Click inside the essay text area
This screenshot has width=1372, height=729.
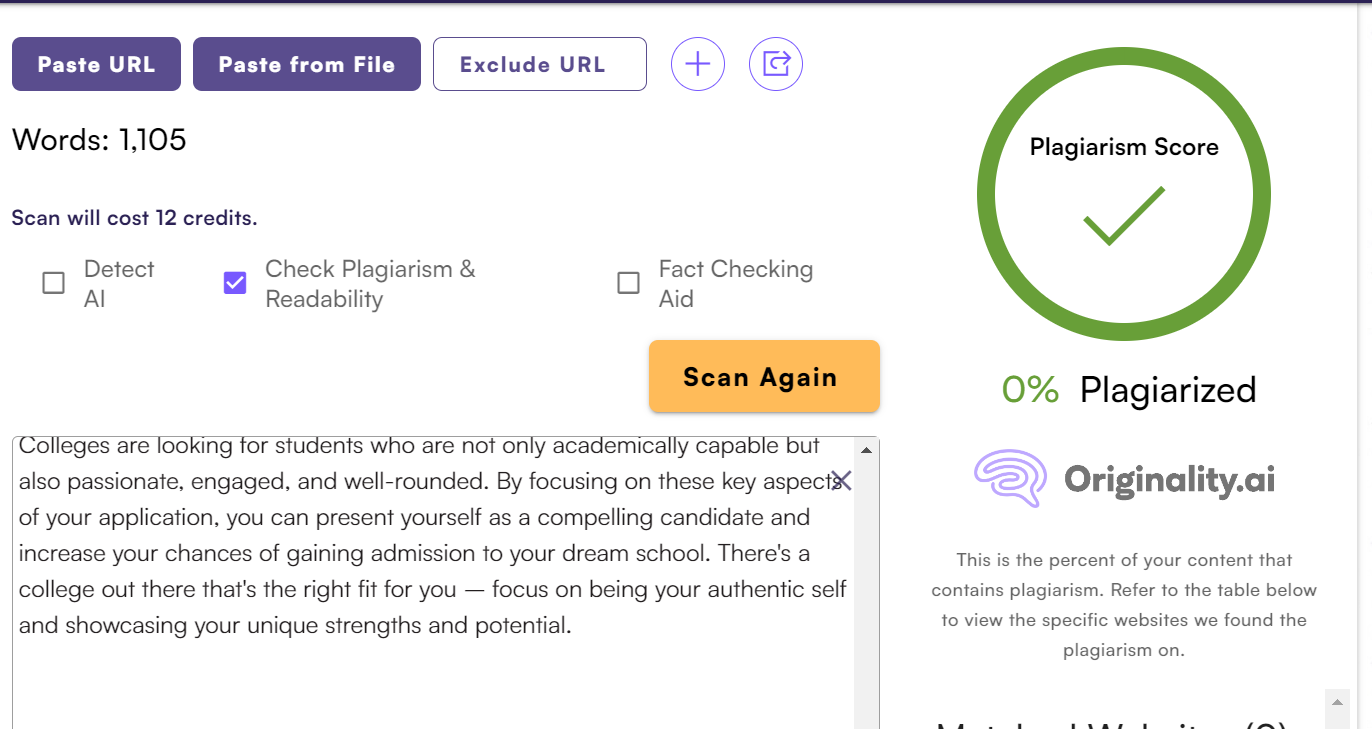[433, 583]
